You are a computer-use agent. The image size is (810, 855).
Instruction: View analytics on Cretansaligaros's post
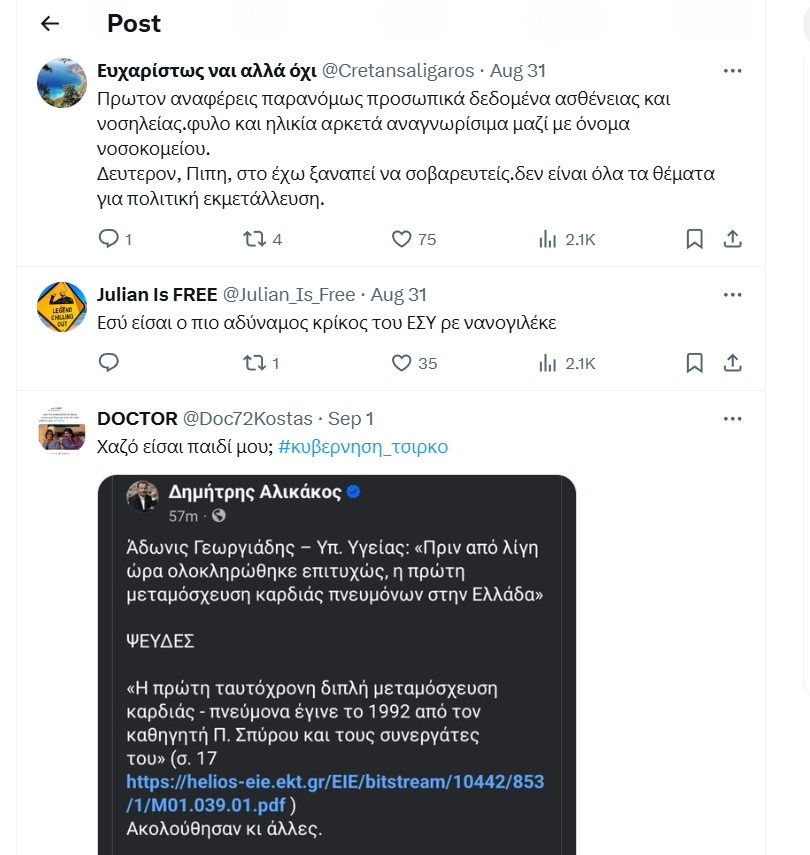548,239
